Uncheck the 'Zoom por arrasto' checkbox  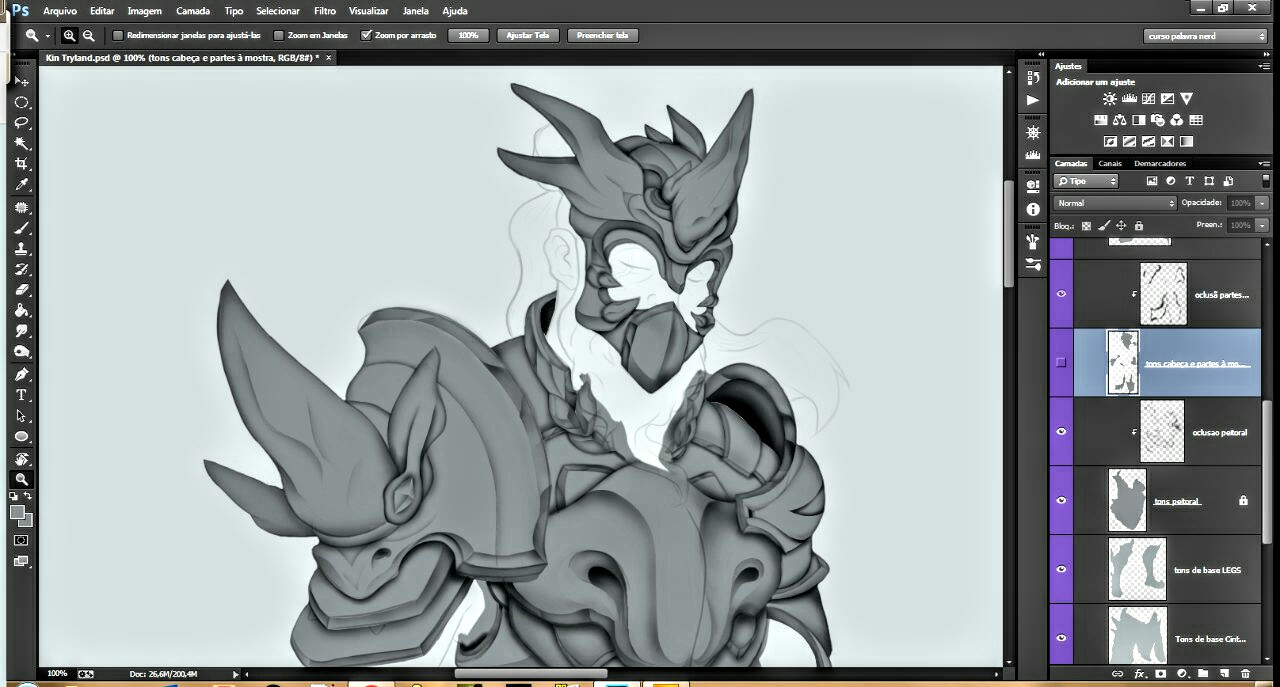click(366, 35)
